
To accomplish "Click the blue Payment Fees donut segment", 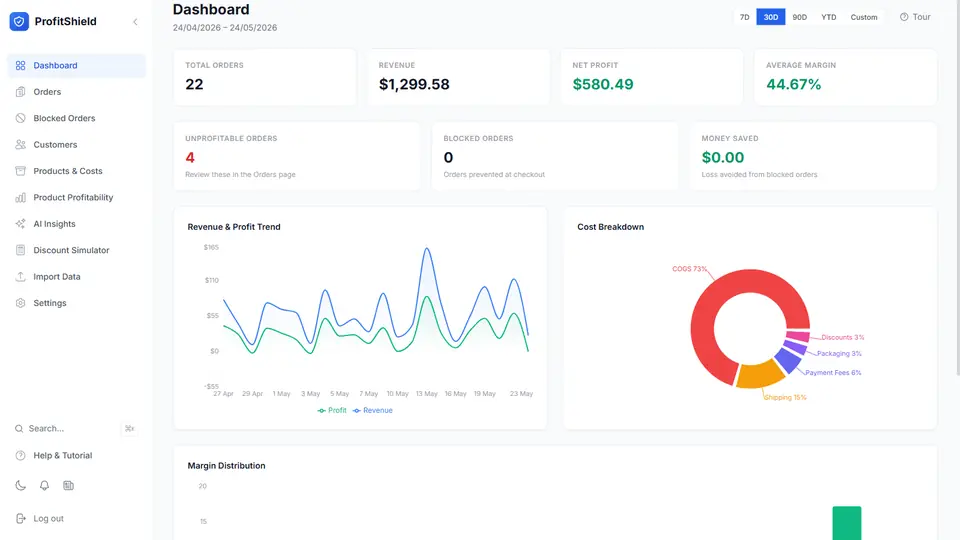I will (x=788, y=360).
